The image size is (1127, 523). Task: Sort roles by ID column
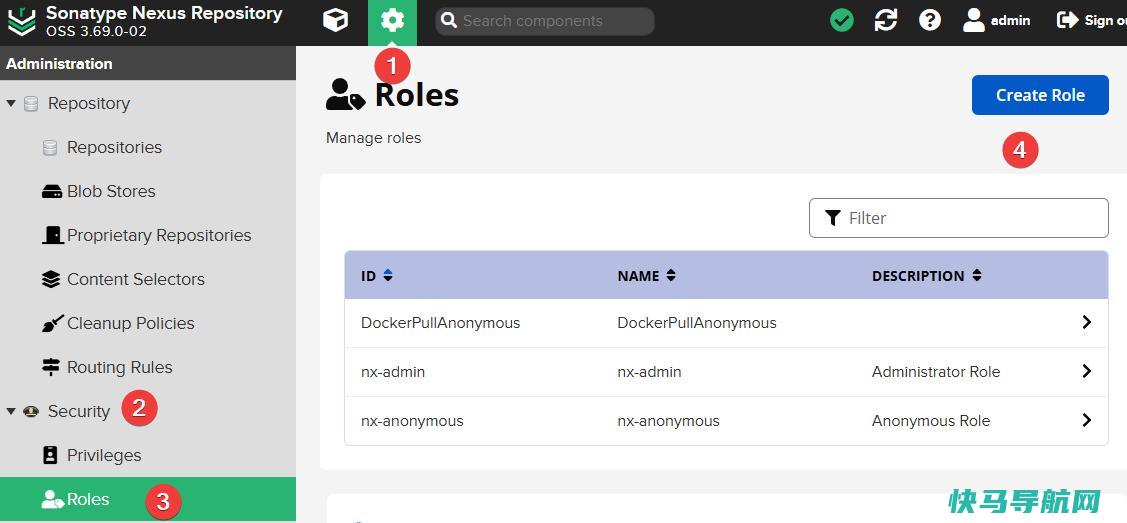click(377, 276)
